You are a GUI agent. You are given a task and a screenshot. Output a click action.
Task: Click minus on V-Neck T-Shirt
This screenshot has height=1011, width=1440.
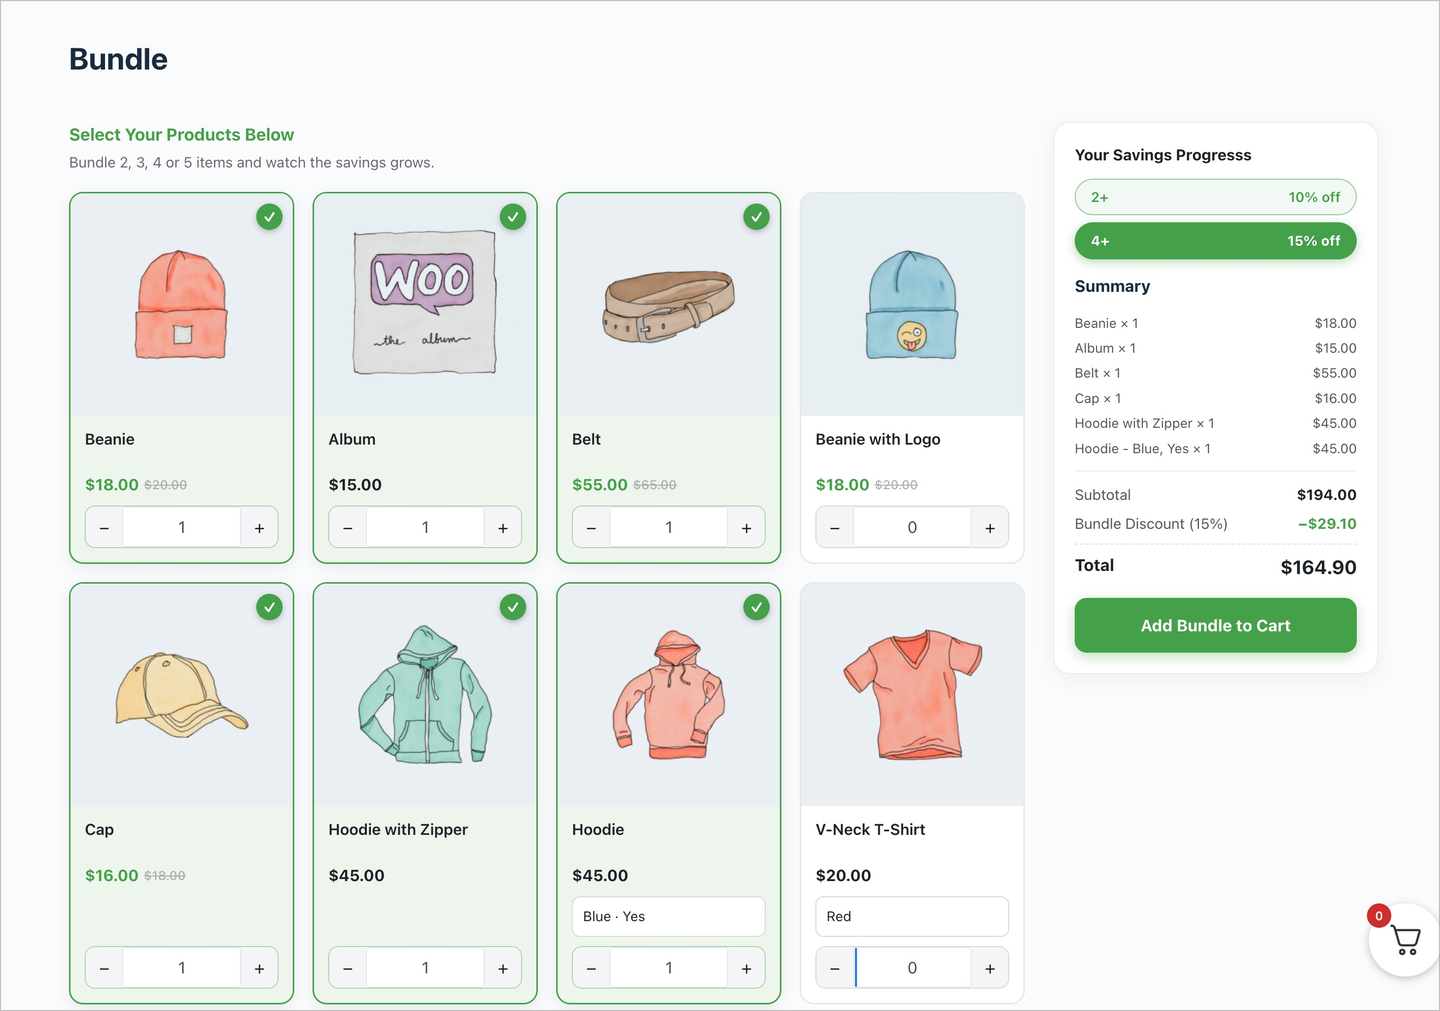pos(835,968)
